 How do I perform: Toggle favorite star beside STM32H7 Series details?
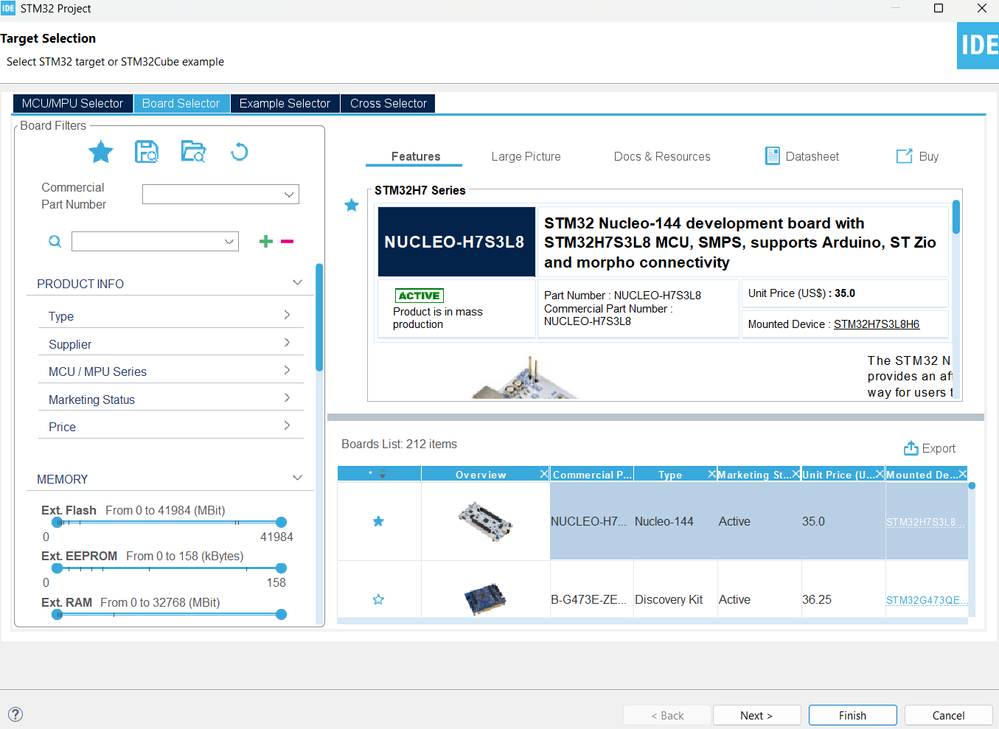click(x=352, y=205)
